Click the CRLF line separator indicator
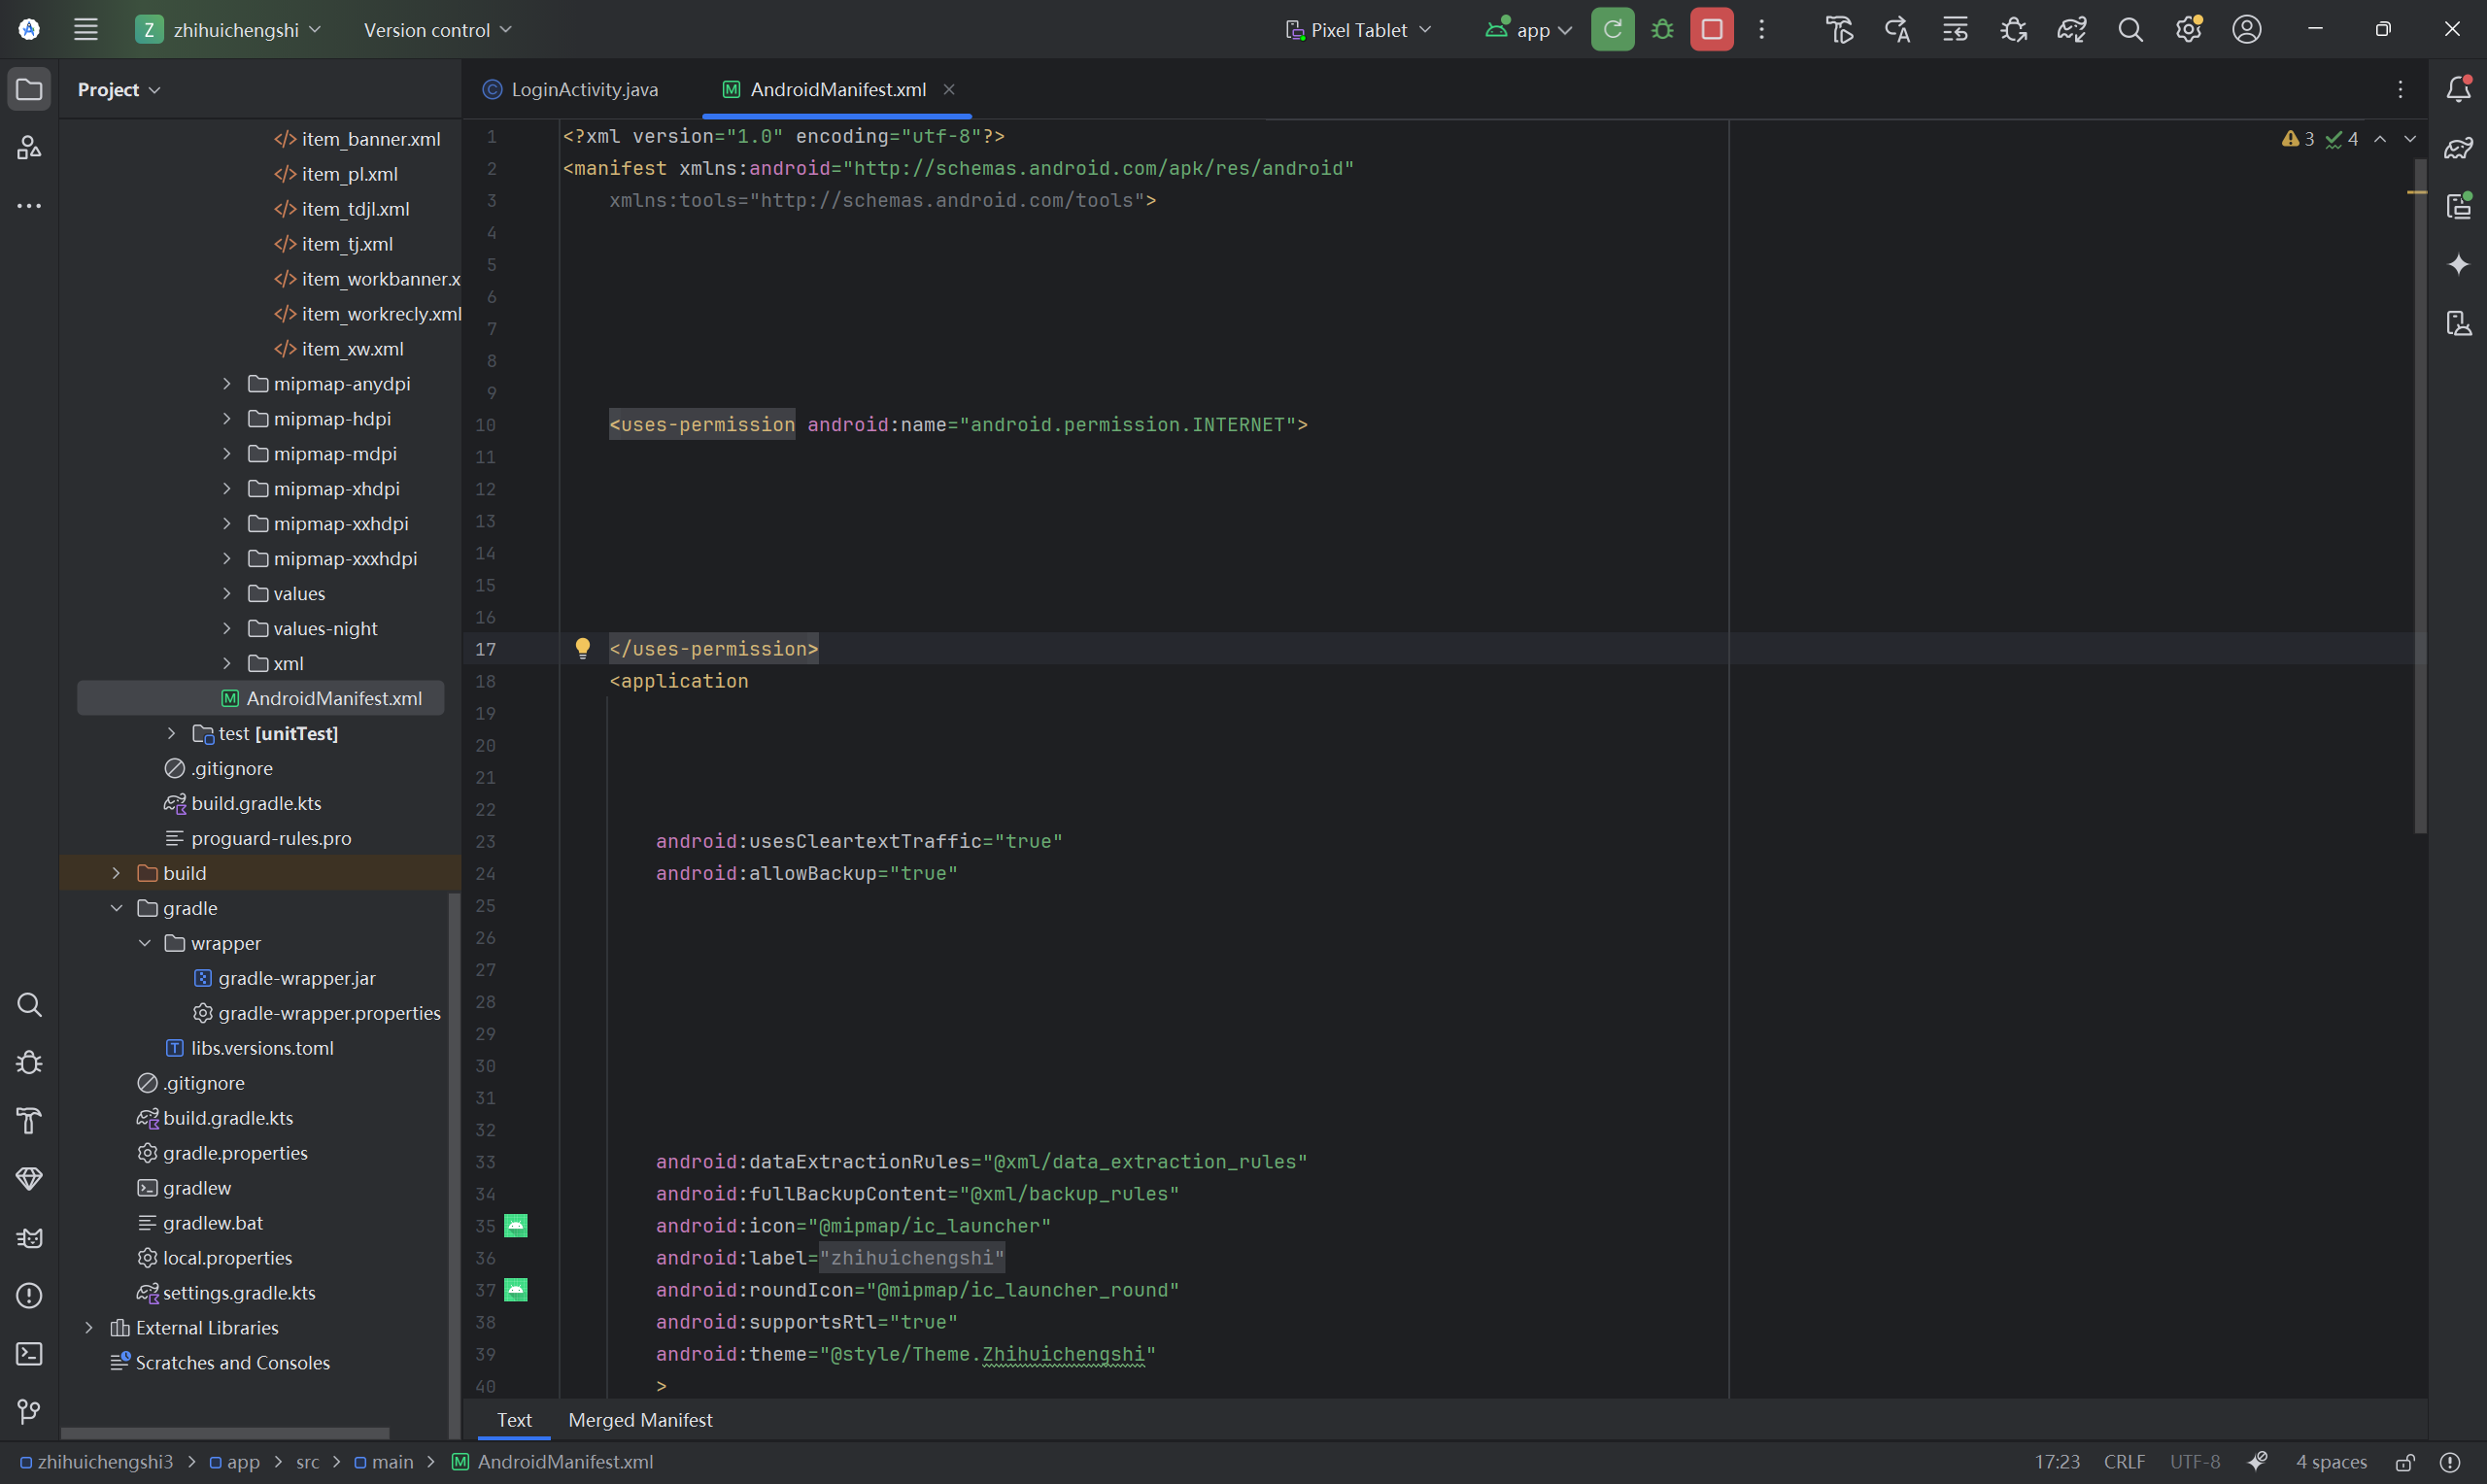Viewport: 2487px width, 1484px height. tap(2123, 1462)
